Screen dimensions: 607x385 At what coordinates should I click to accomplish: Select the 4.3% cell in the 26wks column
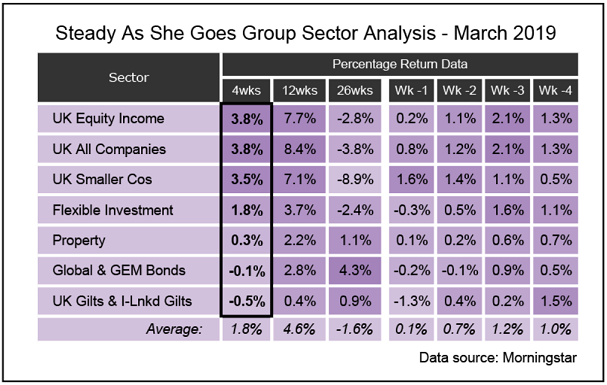pos(355,270)
